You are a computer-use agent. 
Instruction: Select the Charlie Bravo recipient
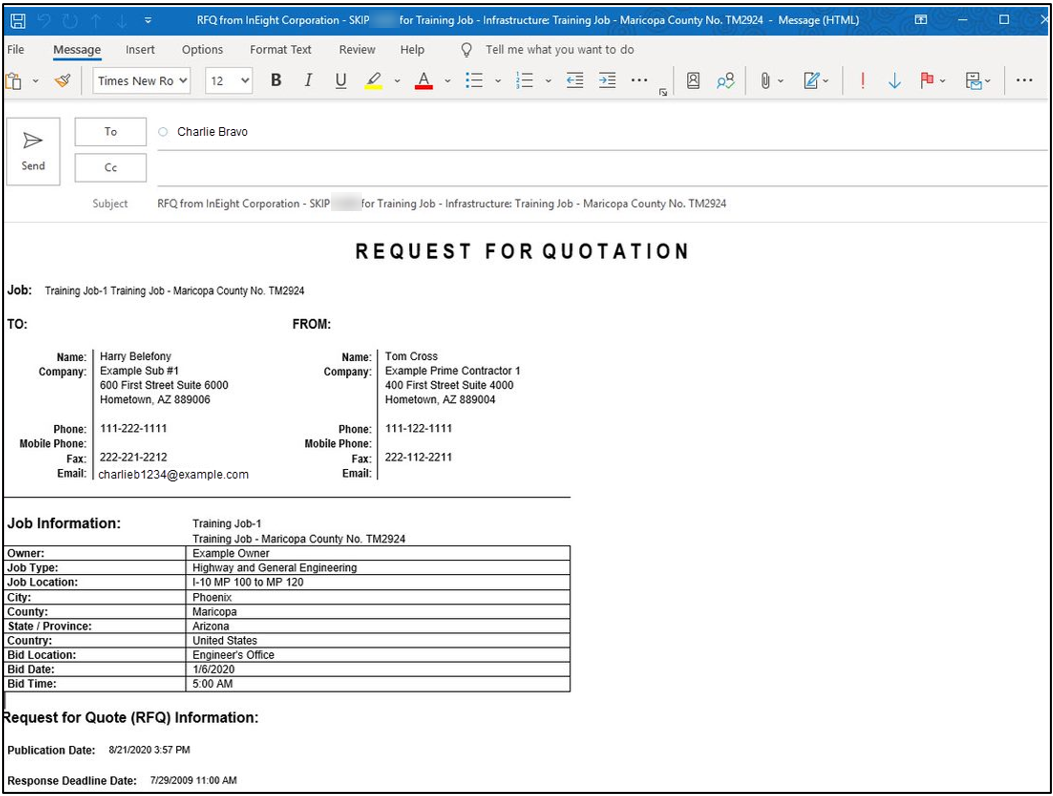(212, 132)
